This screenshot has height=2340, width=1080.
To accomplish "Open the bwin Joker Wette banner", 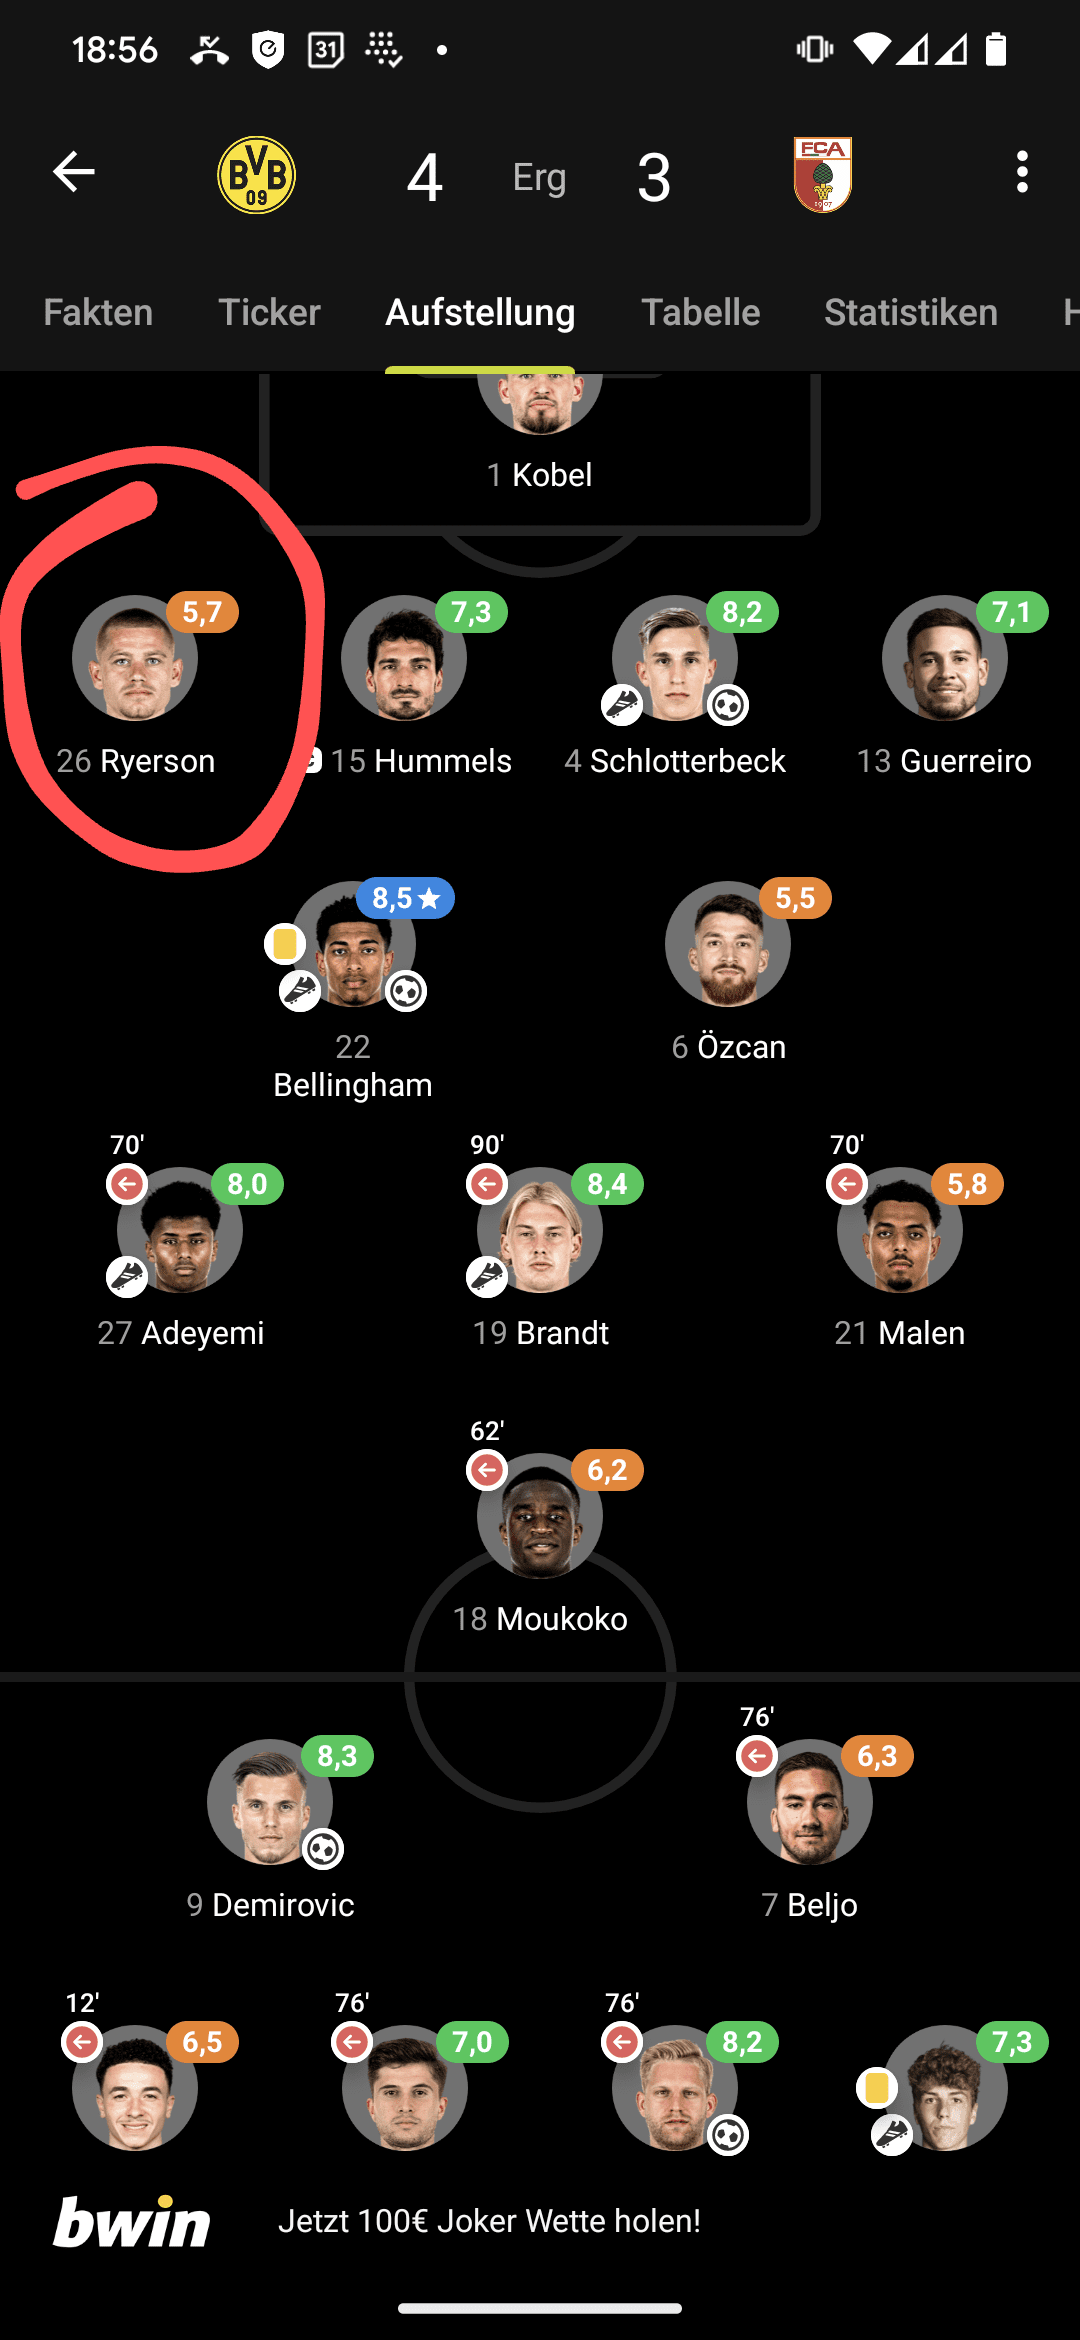I will click(540, 2220).
